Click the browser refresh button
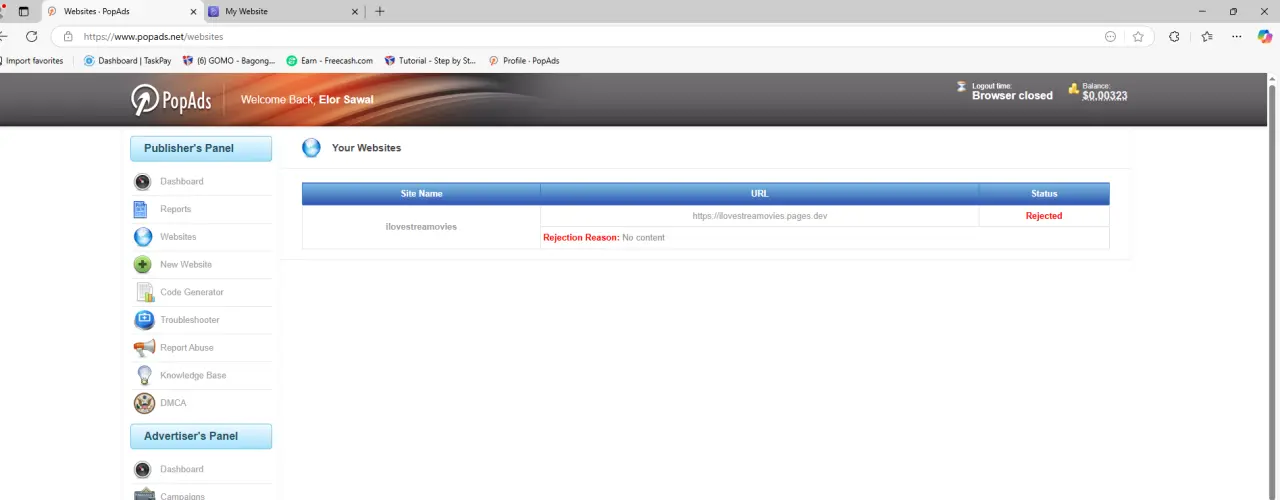1280x500 pixels. pyautogui.click(x=31, y=36)
